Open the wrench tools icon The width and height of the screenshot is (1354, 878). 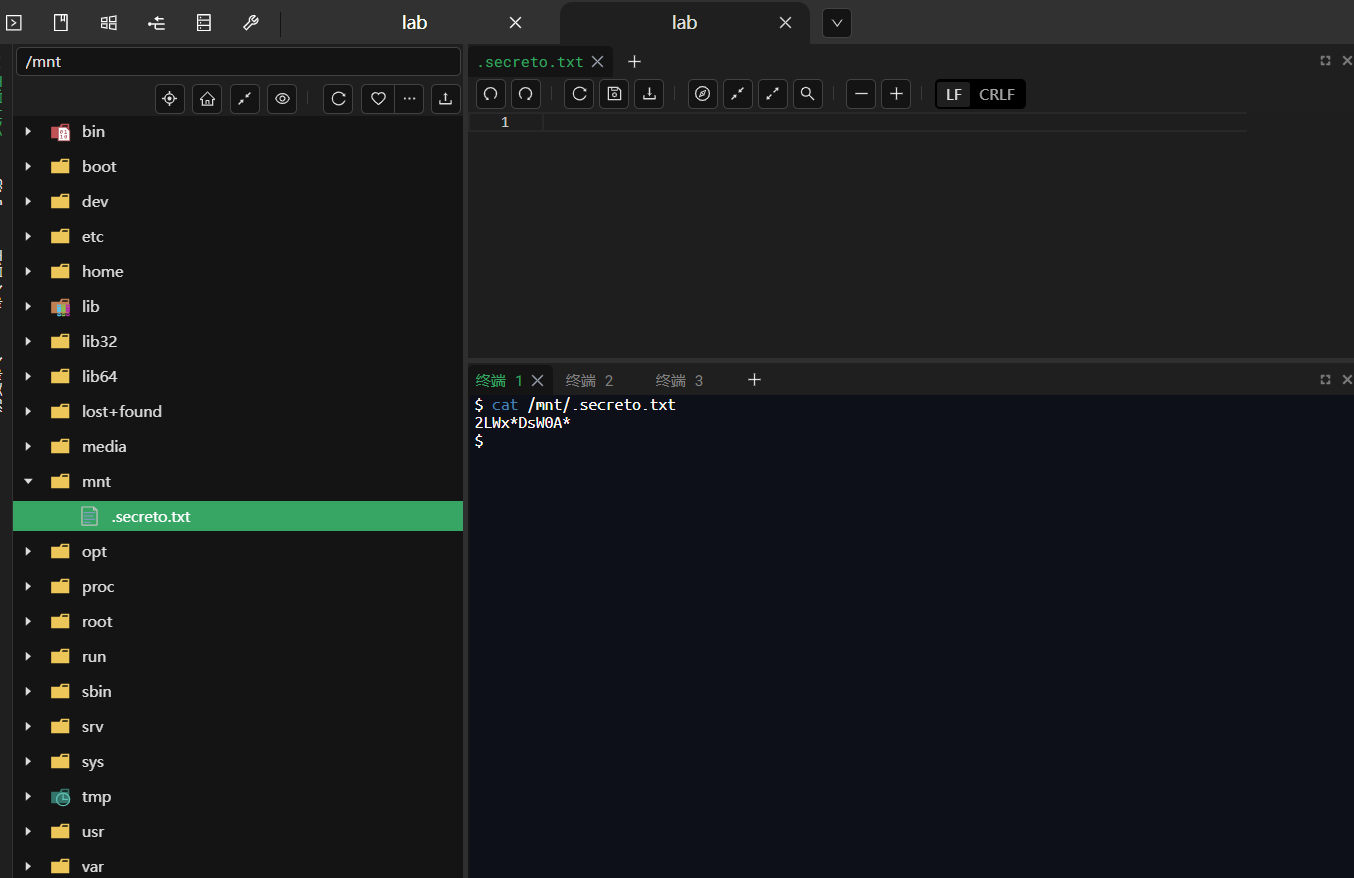click(251, 22)
